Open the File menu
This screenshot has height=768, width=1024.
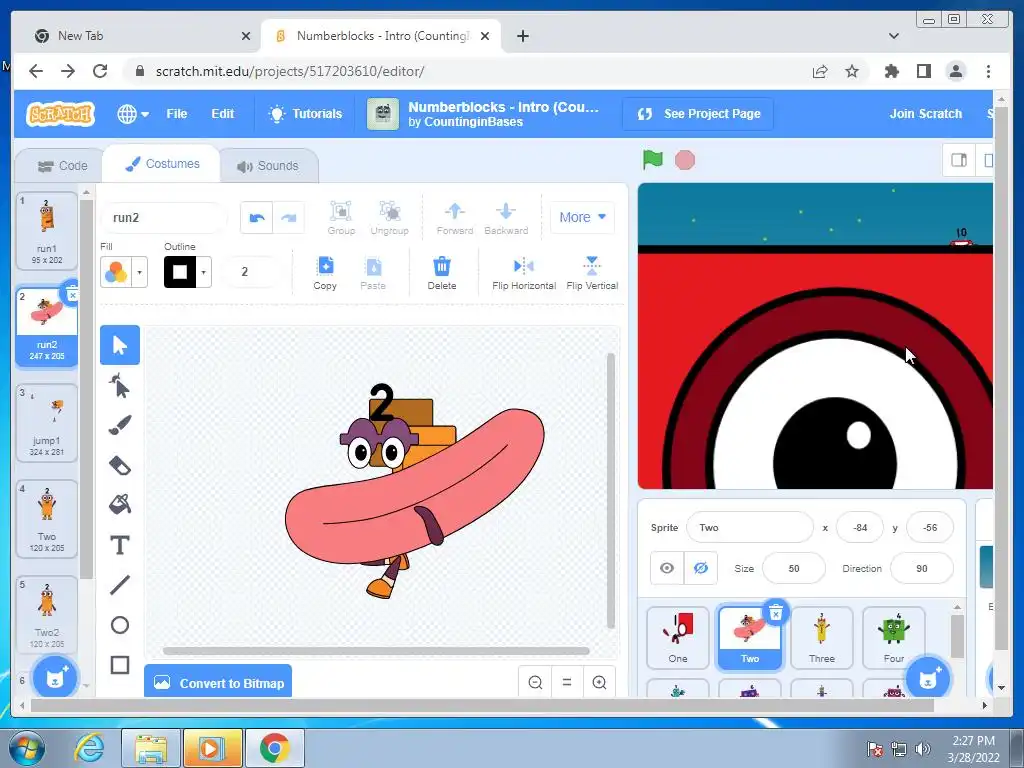coord(176,114)
